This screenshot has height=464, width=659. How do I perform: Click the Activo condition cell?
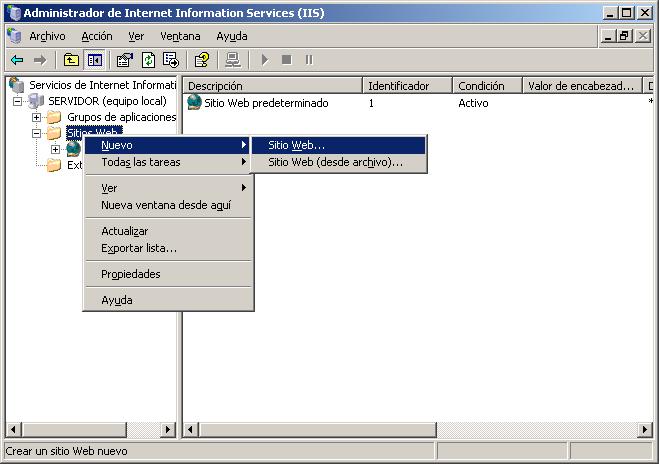(473, 103)
